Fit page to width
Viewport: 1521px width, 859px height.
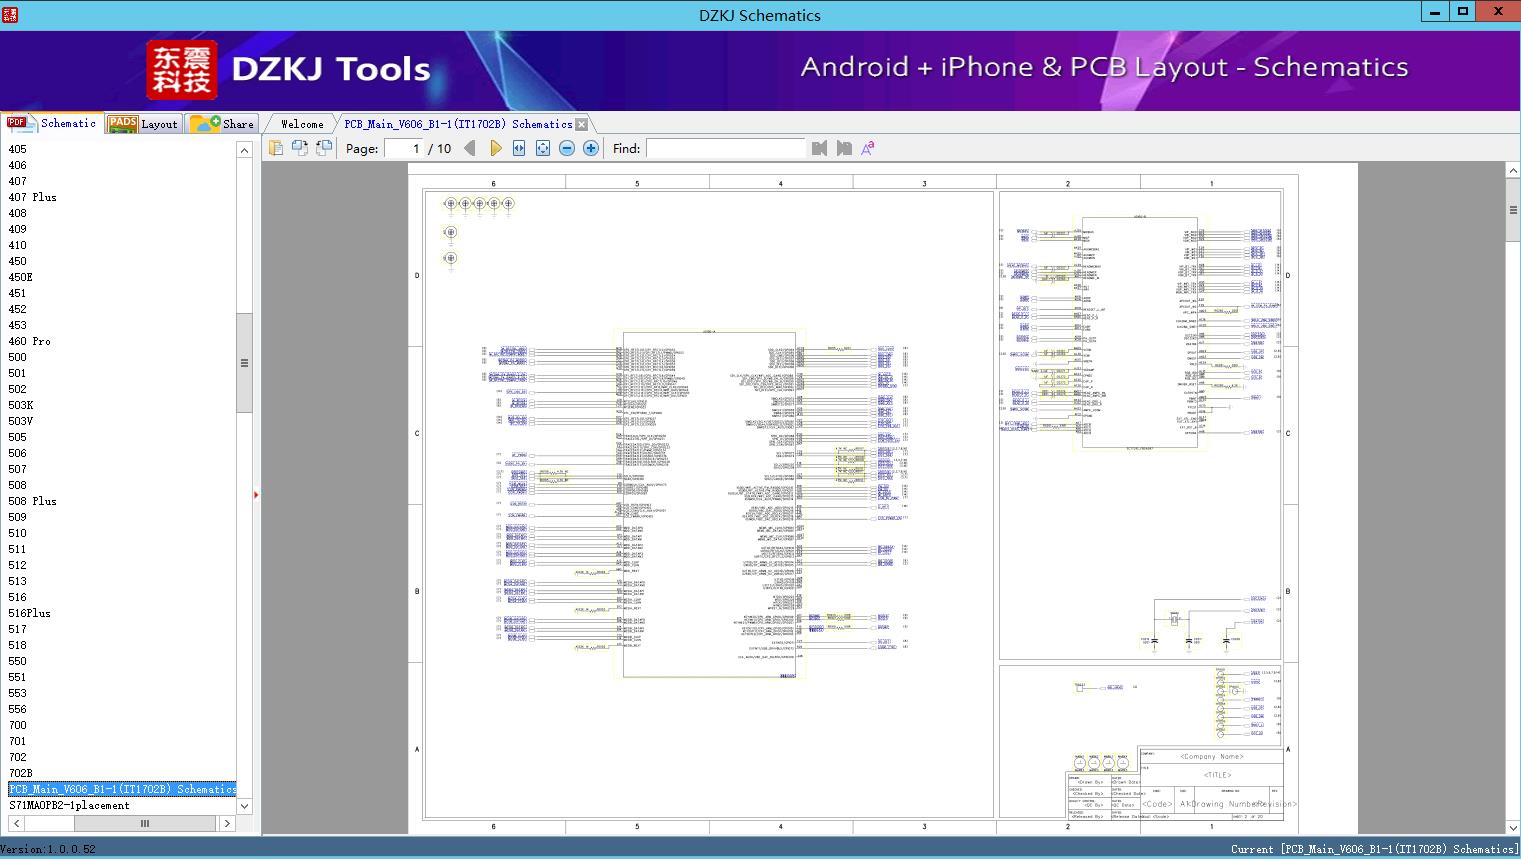tap(519, 148)
